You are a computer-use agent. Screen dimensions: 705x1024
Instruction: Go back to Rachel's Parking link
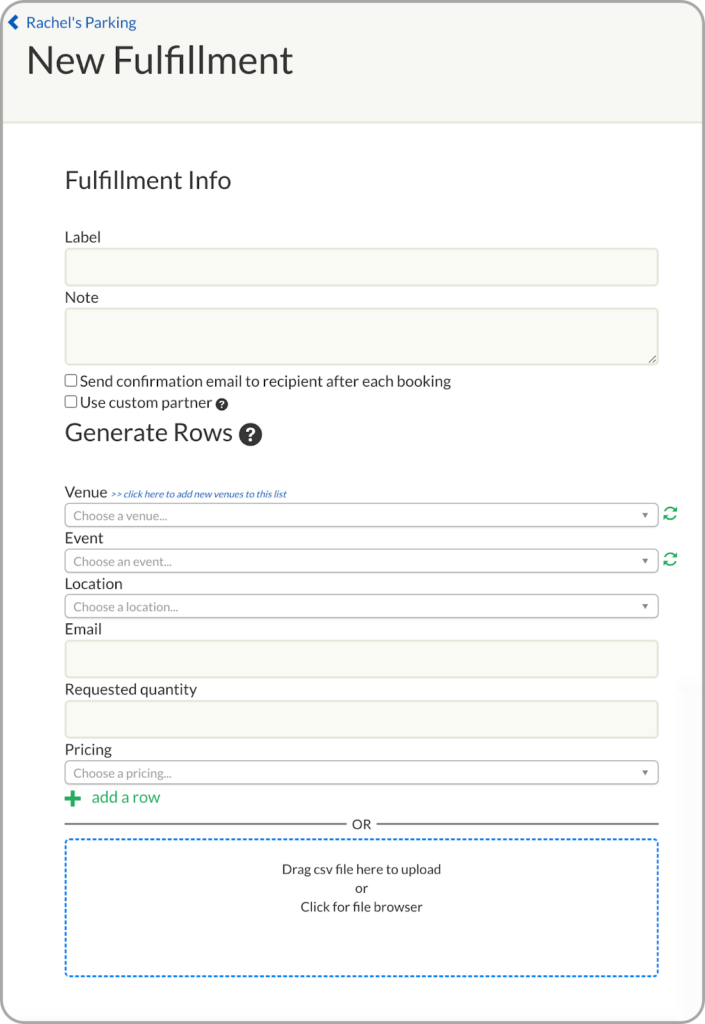click(x=81, y=22)
